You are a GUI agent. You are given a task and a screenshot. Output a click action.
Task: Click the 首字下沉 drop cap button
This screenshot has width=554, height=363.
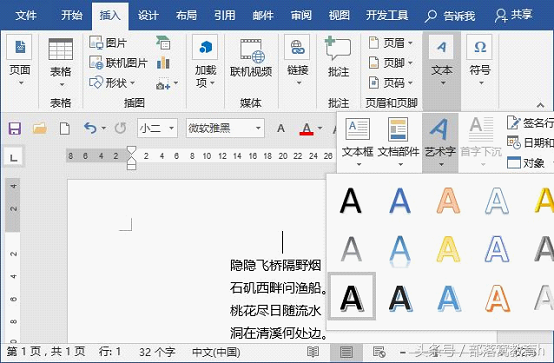click(x=481, y=142)
